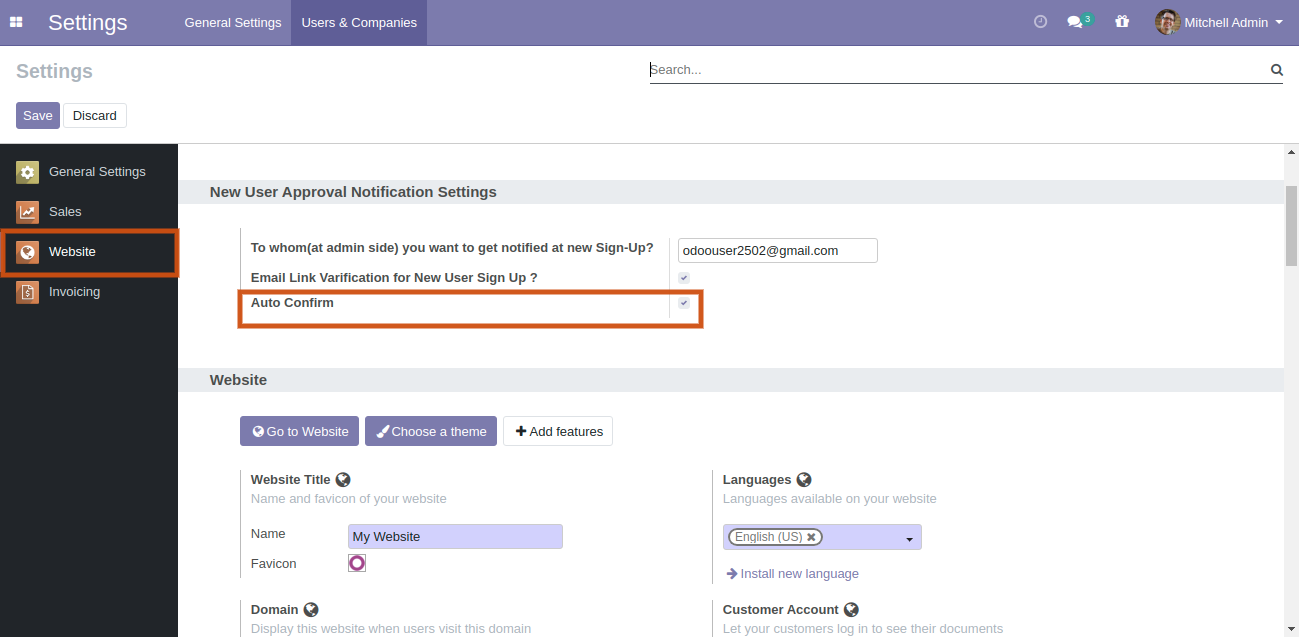This screenshot has width=1299, height=637.
Task: Click Choose a theme button
Action: pos(431,432)
